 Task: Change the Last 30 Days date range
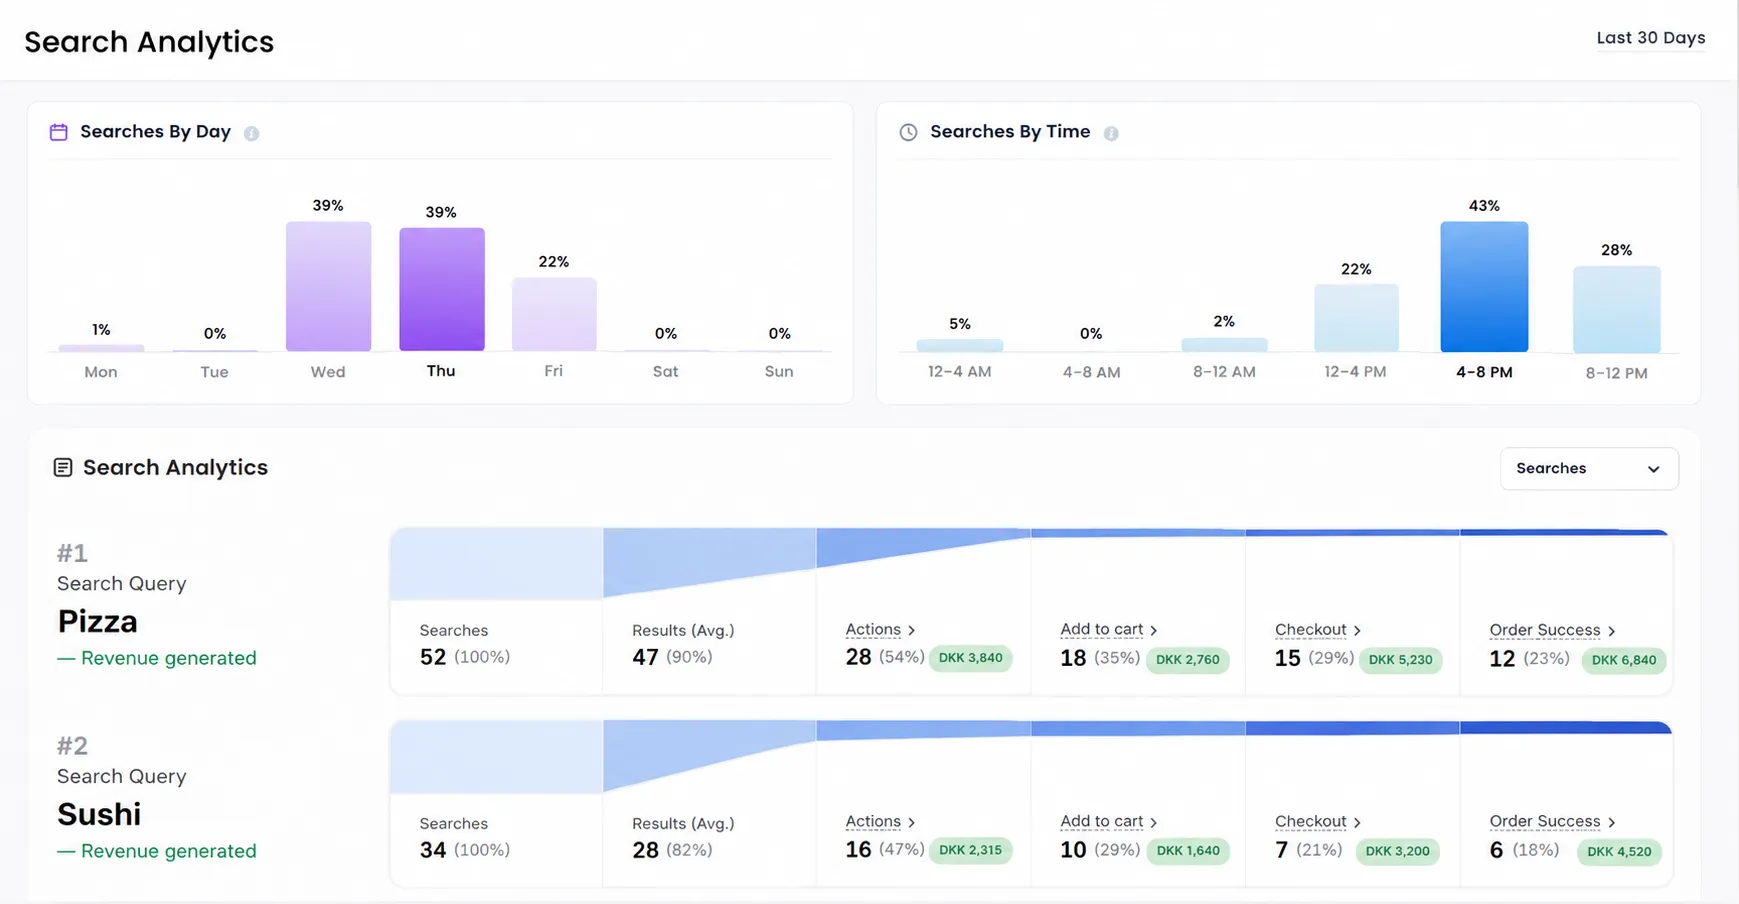[1651, 38]
